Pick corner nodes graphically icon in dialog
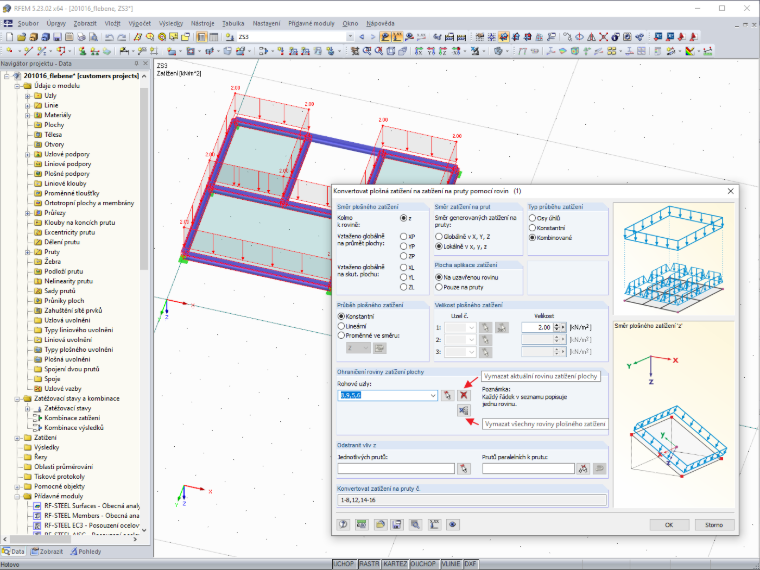The image size is (760, 570). pyautogui.click(x=447, y=395)
